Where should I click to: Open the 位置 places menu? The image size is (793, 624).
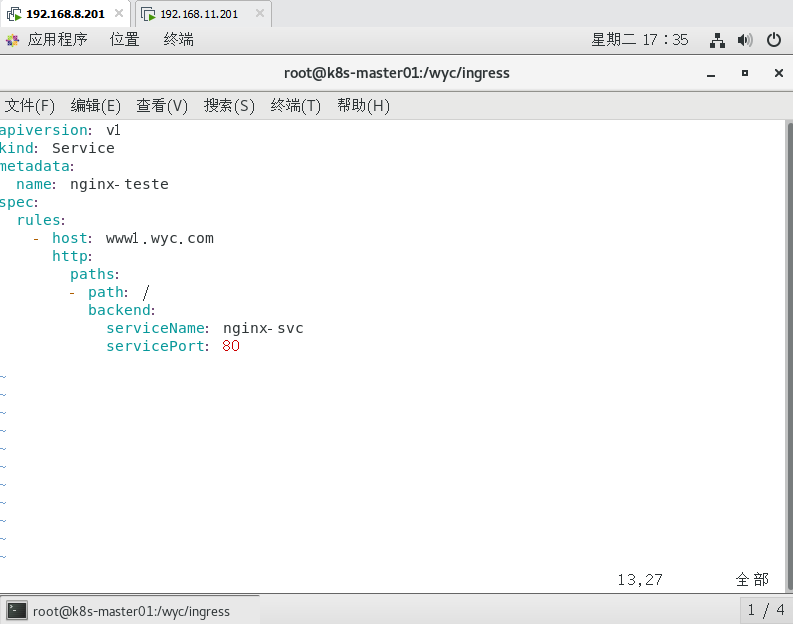124,39
